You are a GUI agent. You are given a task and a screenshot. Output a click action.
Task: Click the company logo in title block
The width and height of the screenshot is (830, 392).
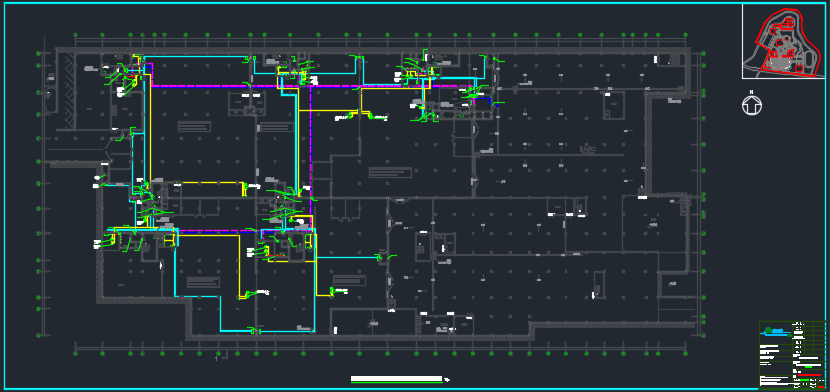point(775,332)
